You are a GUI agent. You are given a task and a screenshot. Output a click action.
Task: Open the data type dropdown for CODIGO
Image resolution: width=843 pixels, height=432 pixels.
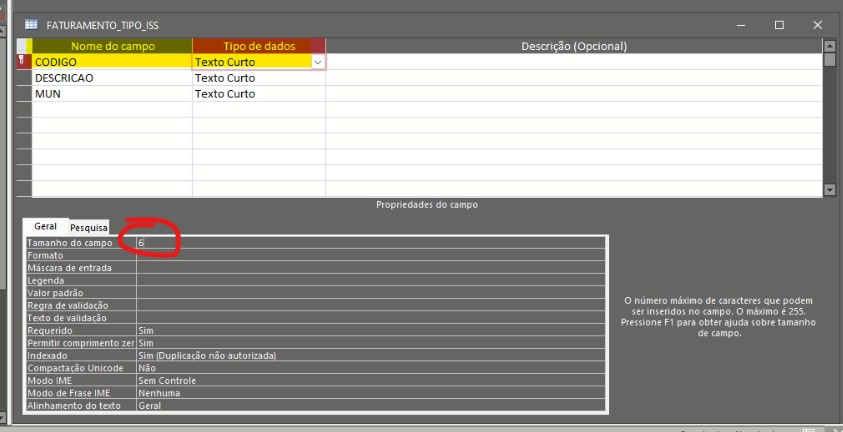[x=318, y=62]
